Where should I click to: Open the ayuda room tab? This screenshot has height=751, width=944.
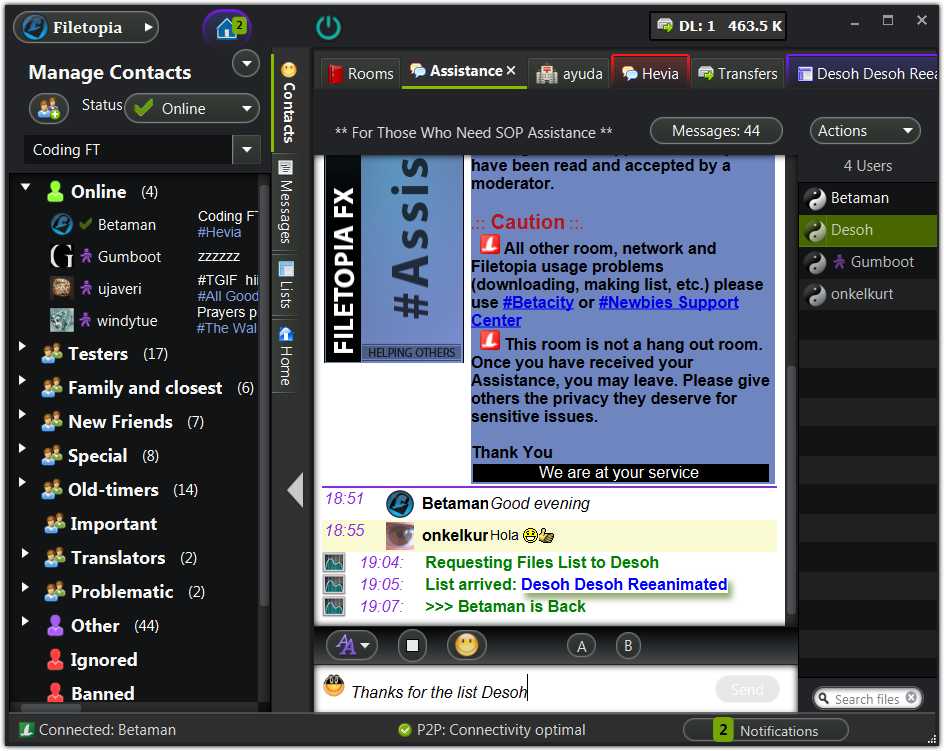tap(570, 73)
